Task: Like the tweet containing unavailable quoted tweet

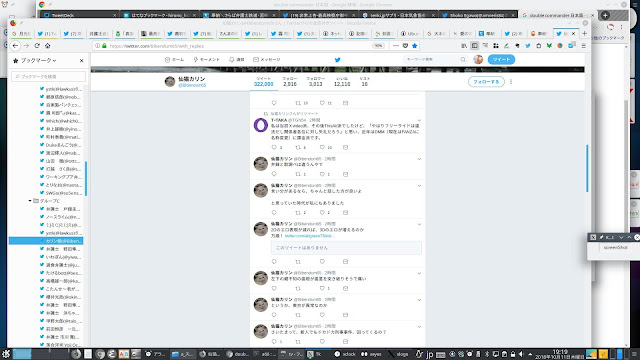Action: coord(322,262)
